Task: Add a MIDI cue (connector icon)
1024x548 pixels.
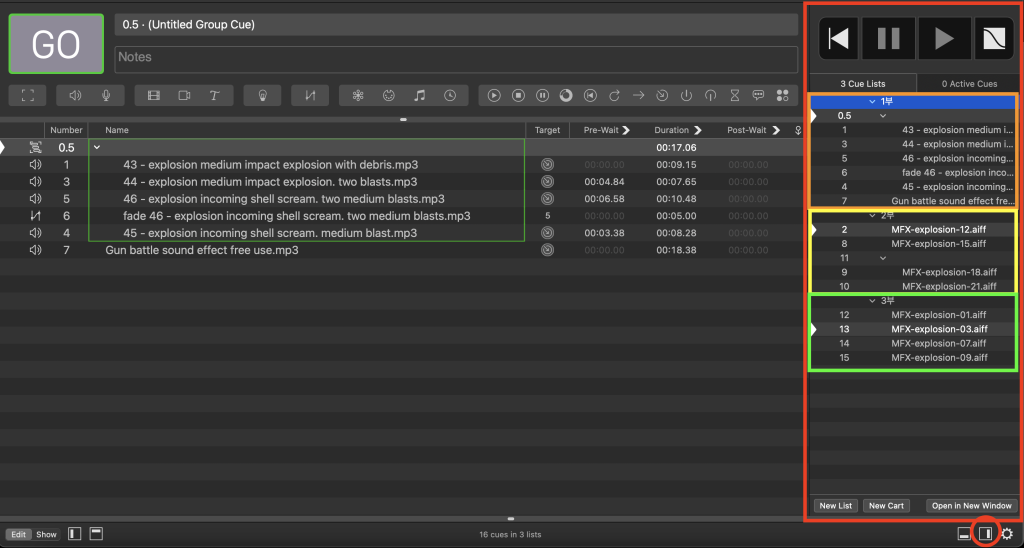Action: click(389, 95)
